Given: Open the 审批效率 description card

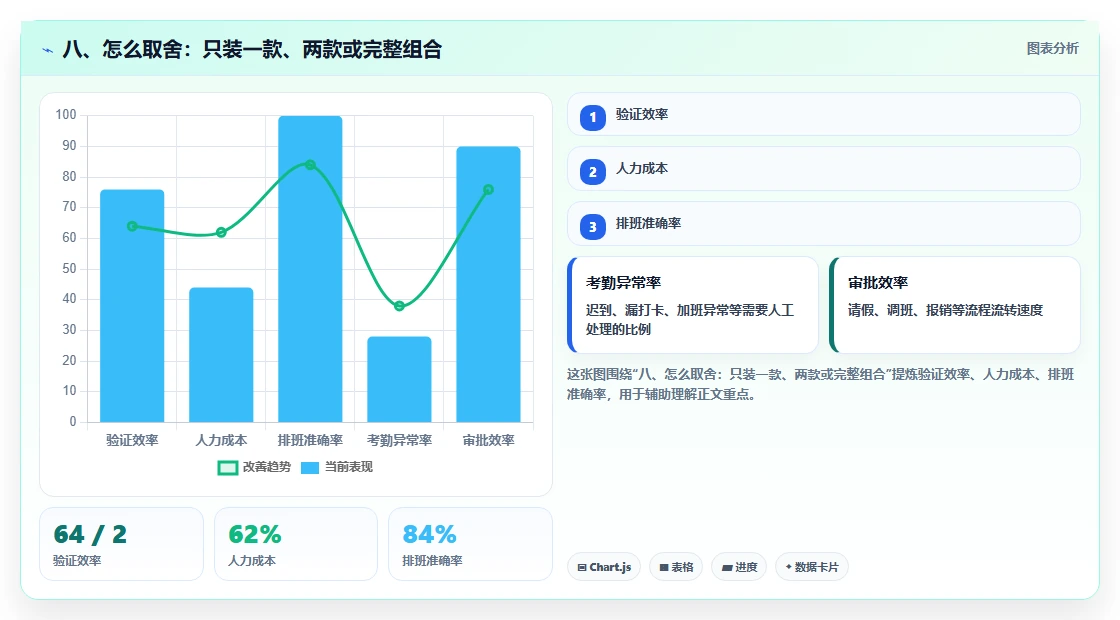Looking at the screenshot, I should (x=955, y=305).
